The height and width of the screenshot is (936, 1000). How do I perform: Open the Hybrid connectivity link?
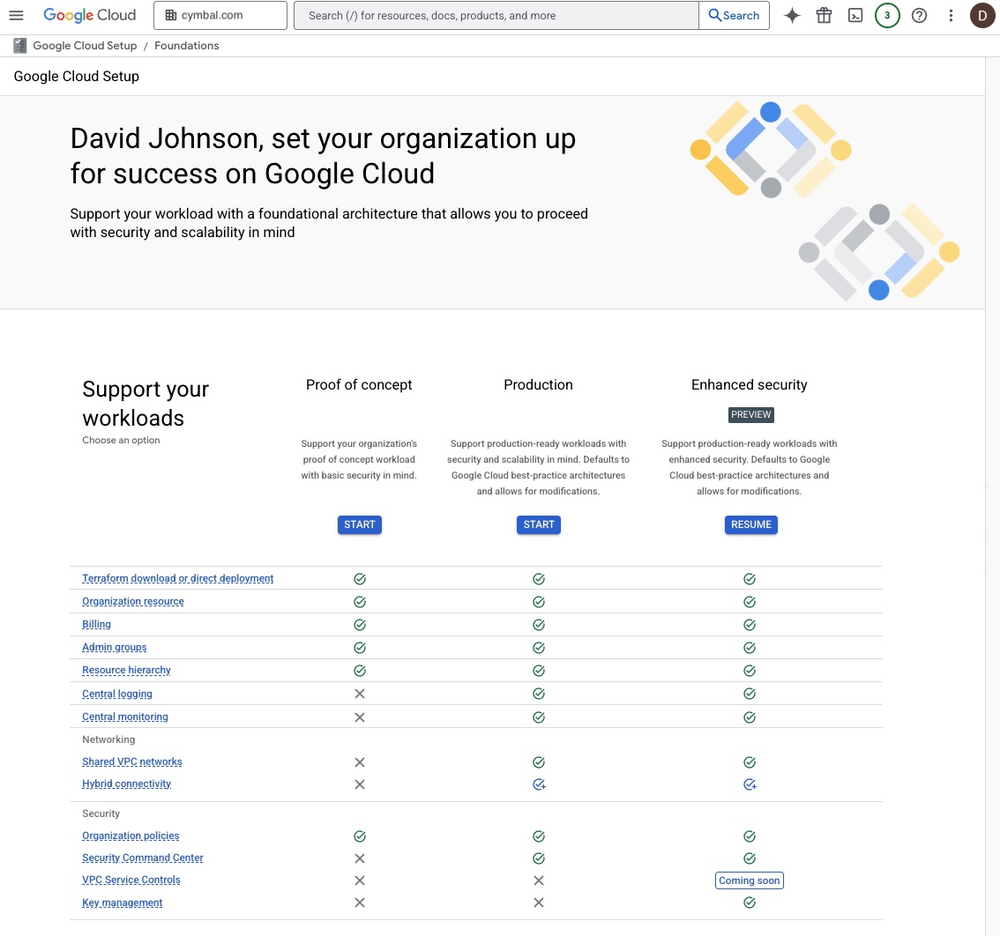126,784
